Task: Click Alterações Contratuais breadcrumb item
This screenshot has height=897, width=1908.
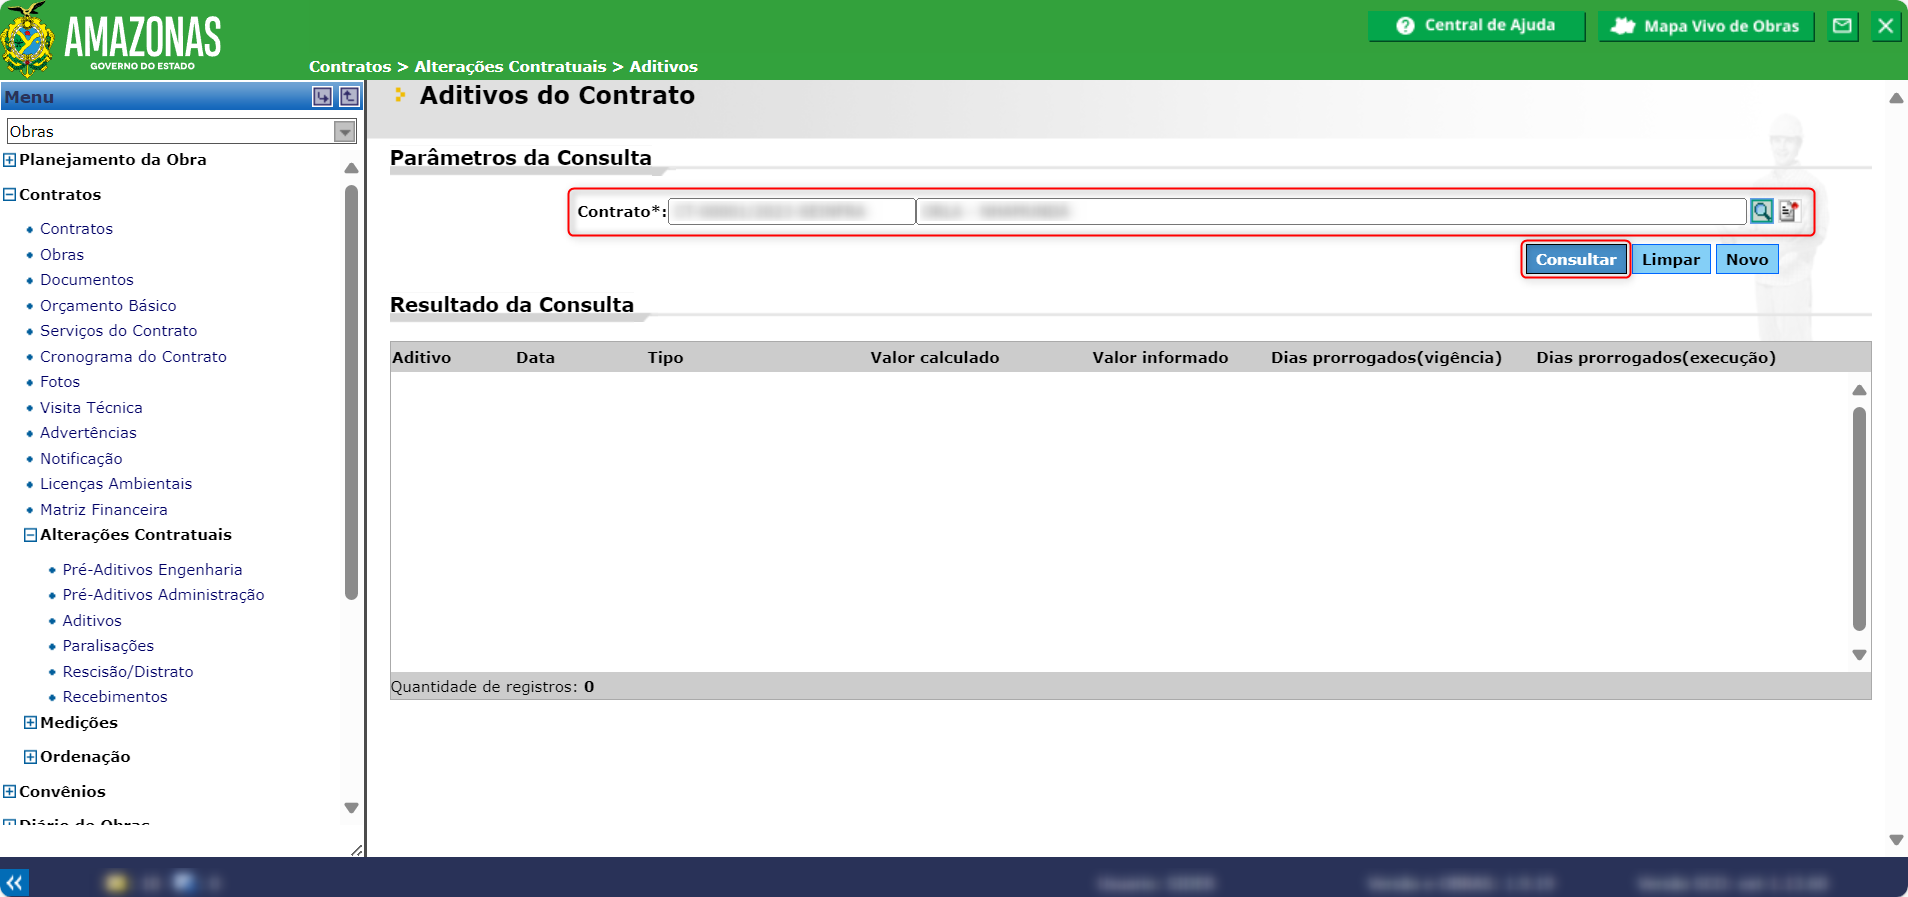Action: point(510,67)
